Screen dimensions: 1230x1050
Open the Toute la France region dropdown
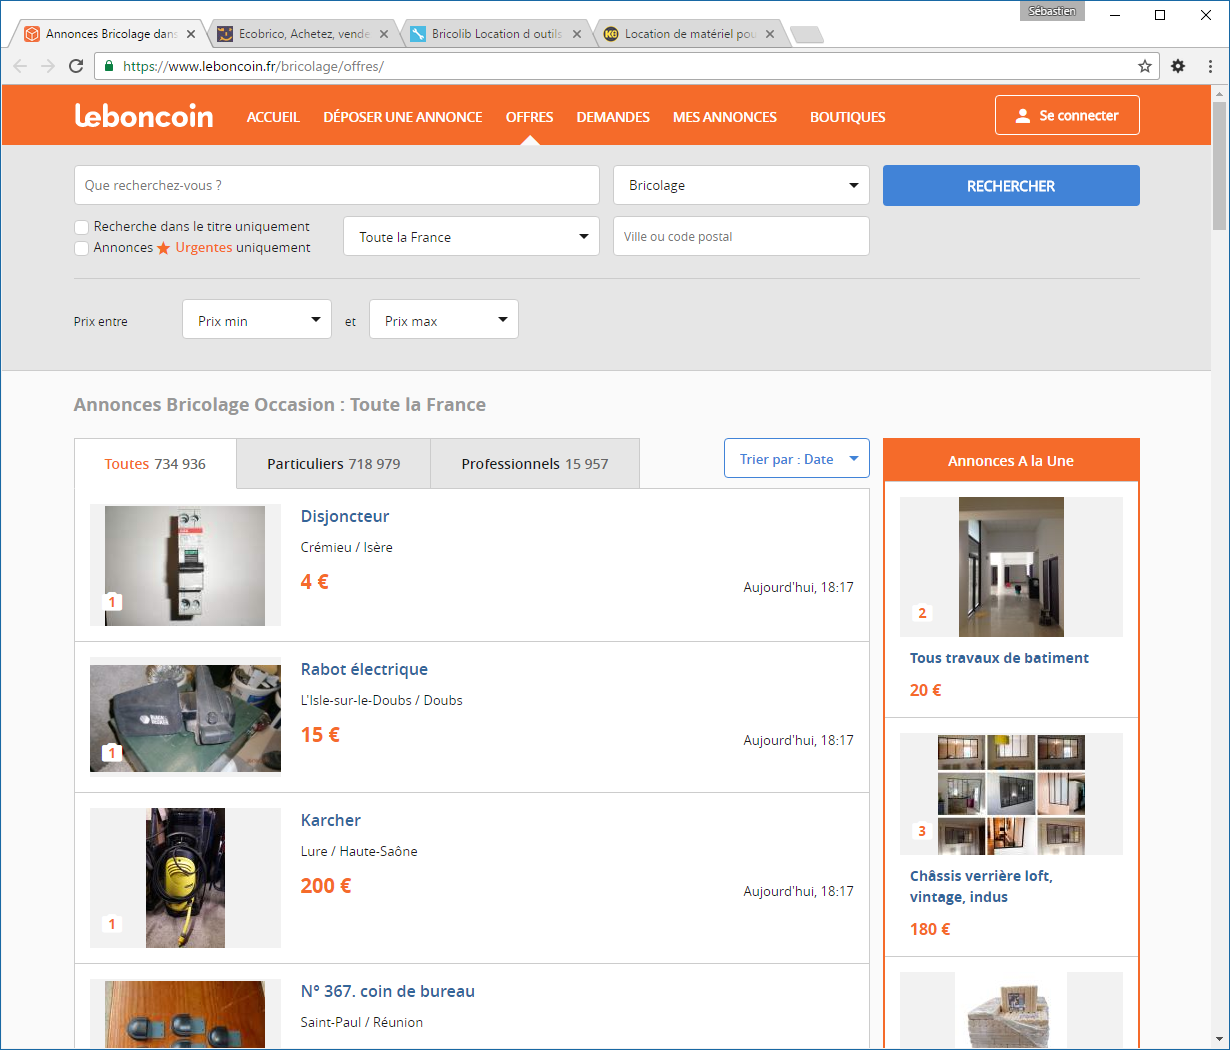pos(471,236)
